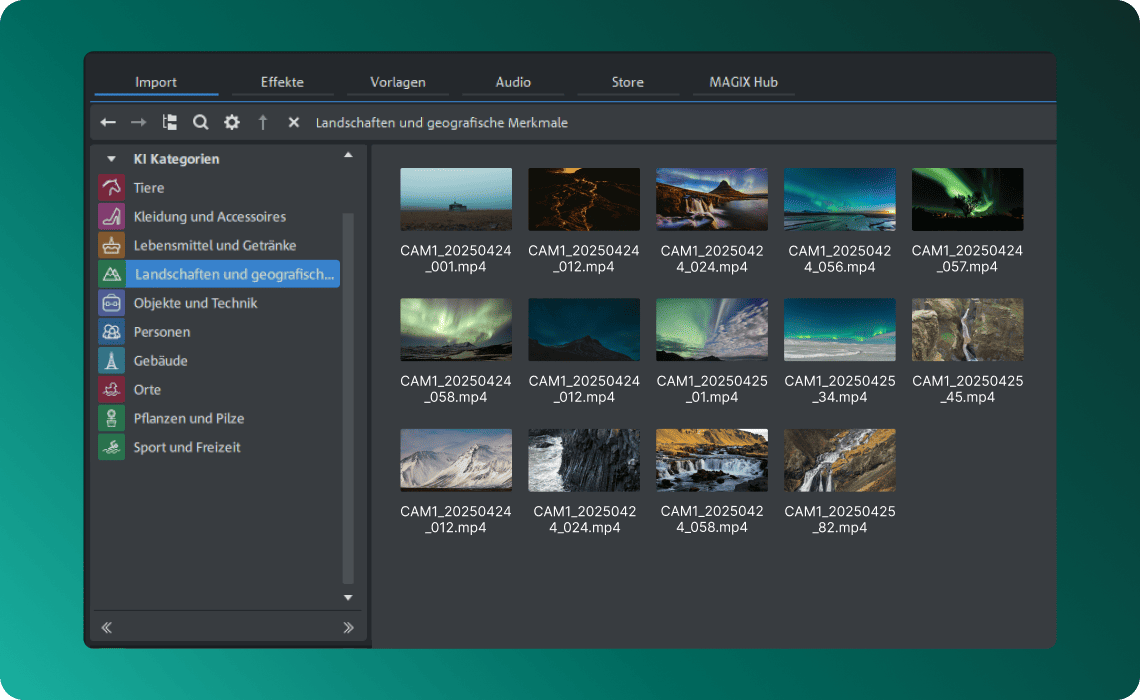Screen dimensions: 1140x700
Task: Click the scroll-down arrow below category list
Action: (348, 598)
